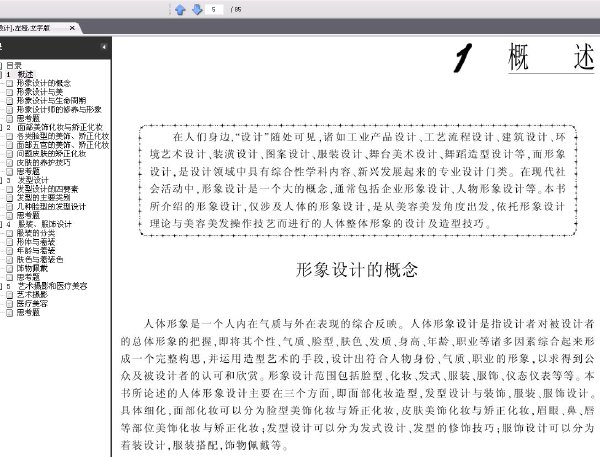This screenshot has width=600, height=457.
Task: Click bookmark icon beside 饰物佩戴
Action: [x=10, y=268]
